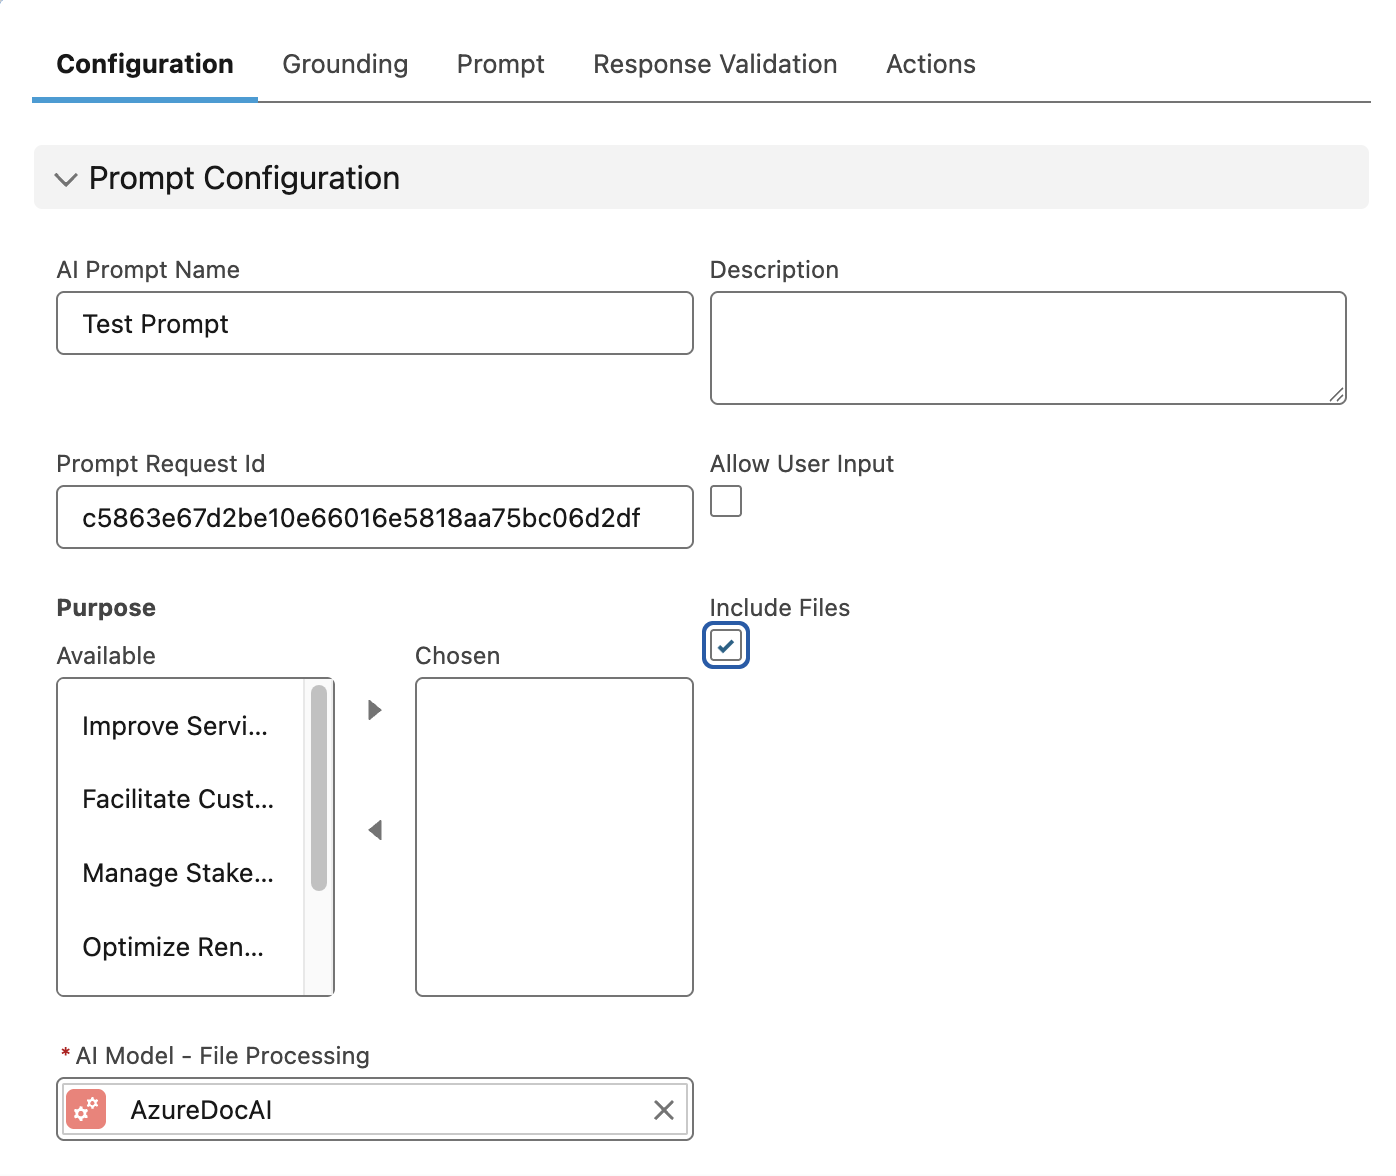
Task: Enable the Allow User Input checkbox
Action: [x=726, y=501]
